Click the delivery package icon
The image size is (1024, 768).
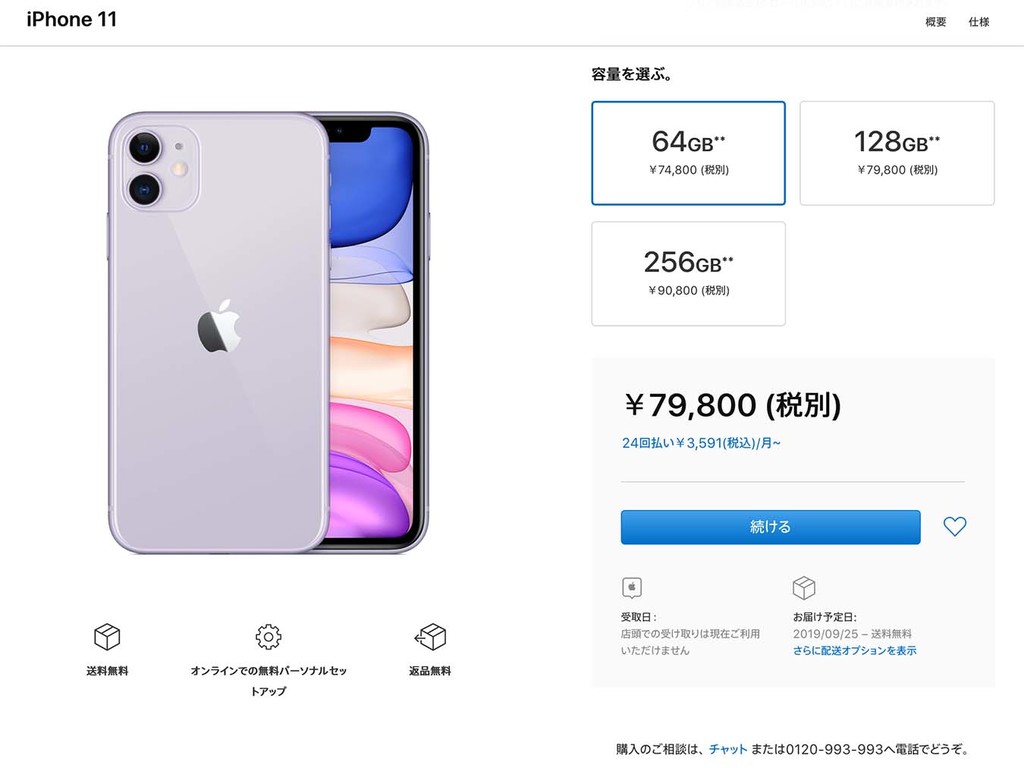click(804, 588)
